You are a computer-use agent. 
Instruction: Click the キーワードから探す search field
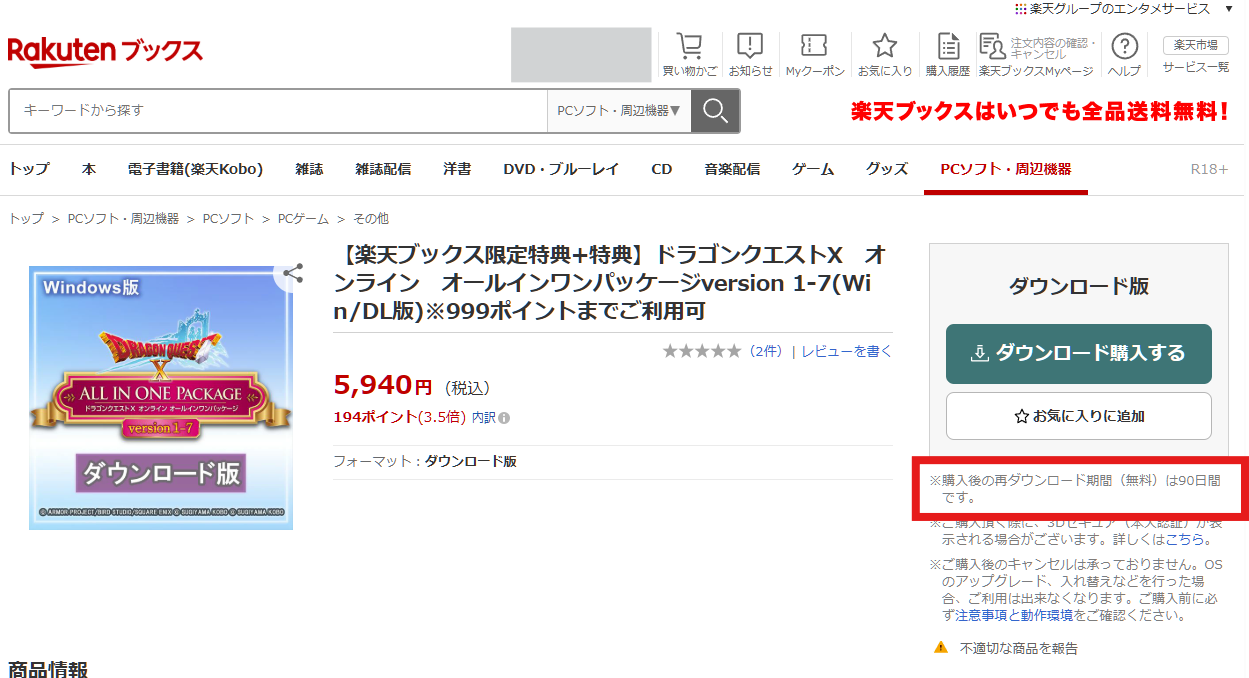click(278, 111)
